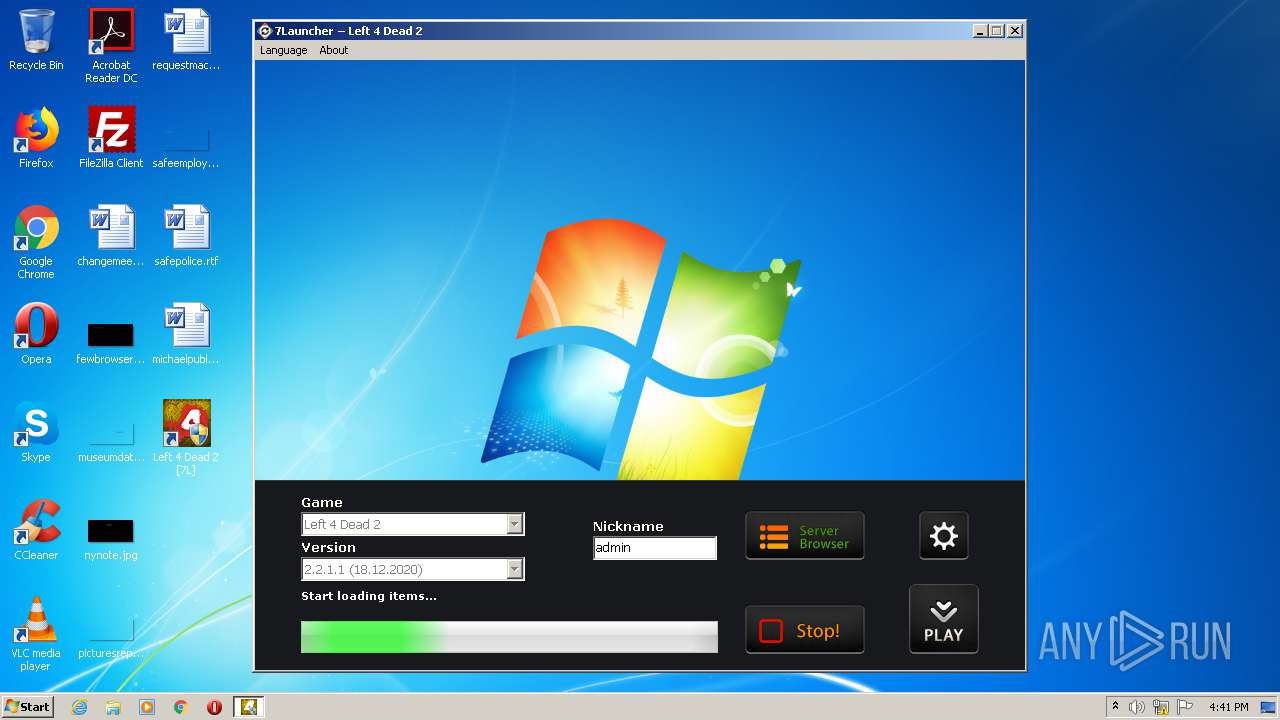Open the volume speaker tray icon
The image size is (1280, 720).
pos(1137,707)
